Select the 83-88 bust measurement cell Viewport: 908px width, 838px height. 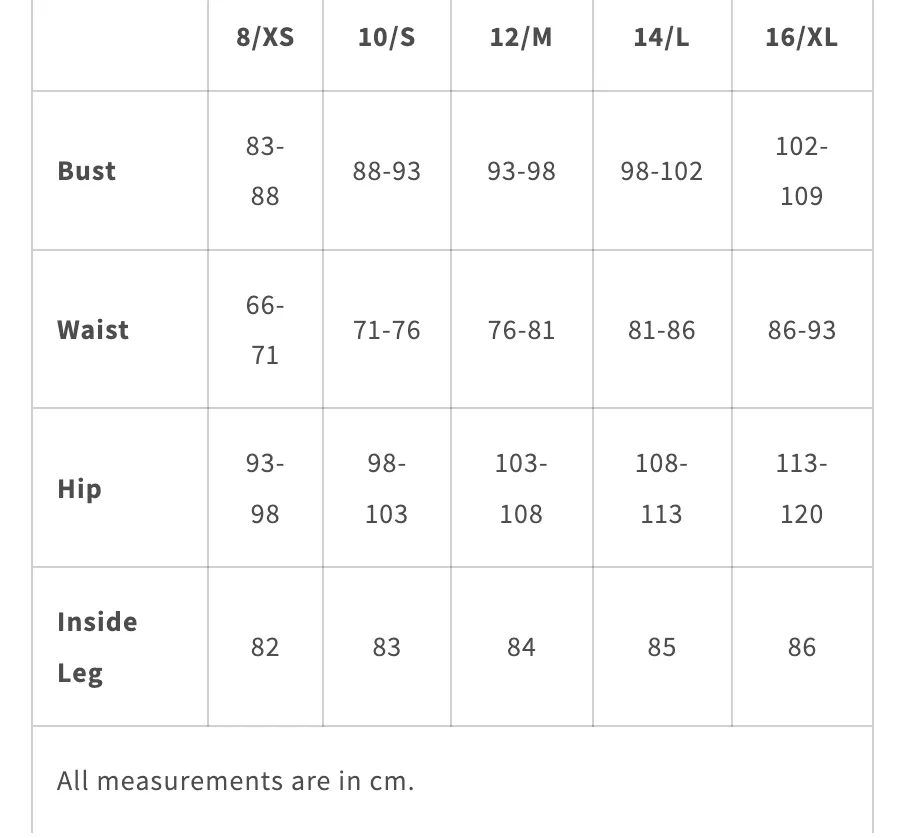265,171
